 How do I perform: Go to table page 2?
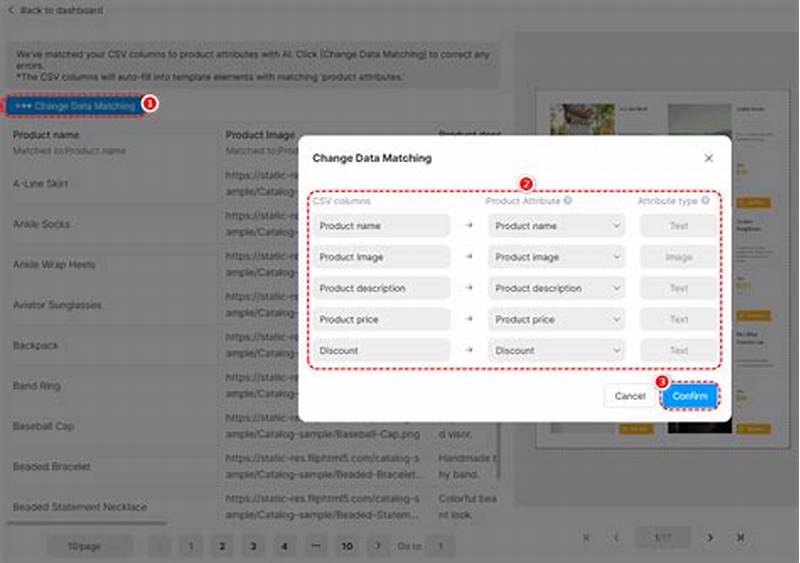(222, 546)
